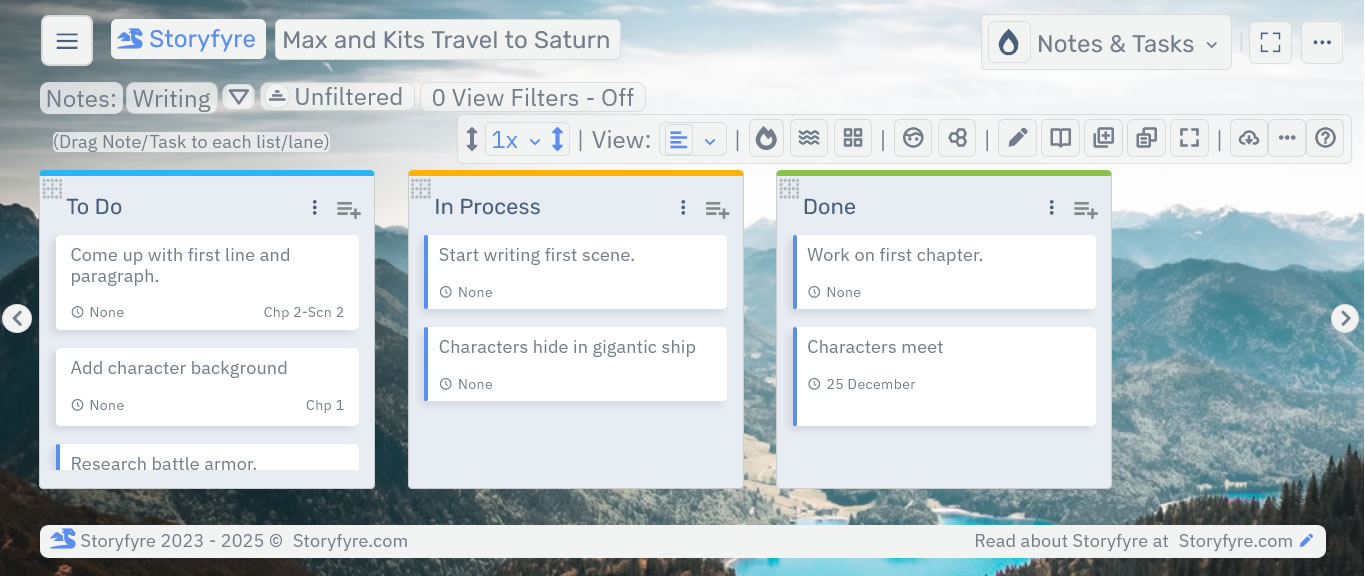Open the 1x zoom level dropdown
The width and height of the screenshot is (1365, 576).
point(514,138)
